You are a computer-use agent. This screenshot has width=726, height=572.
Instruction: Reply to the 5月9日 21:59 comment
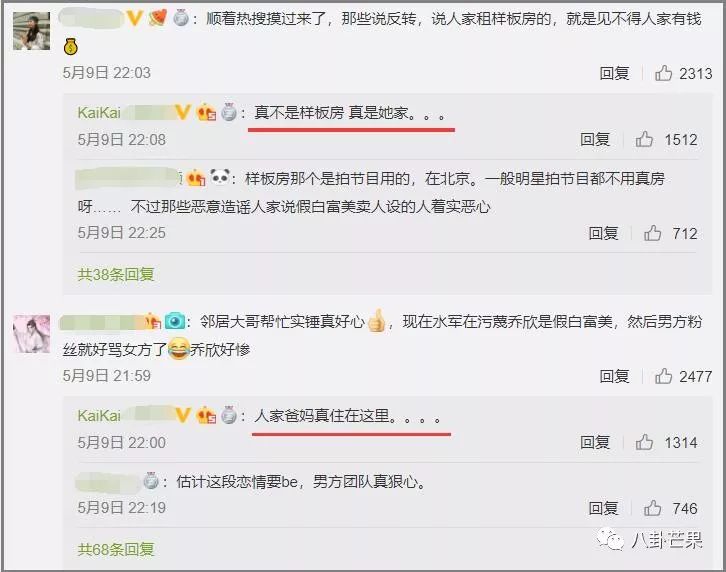[614, 376]
